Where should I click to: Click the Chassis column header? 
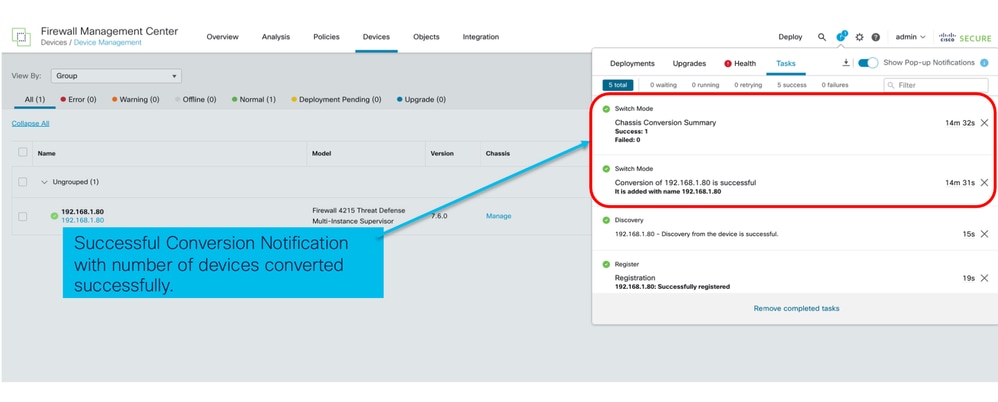(498, 153)
